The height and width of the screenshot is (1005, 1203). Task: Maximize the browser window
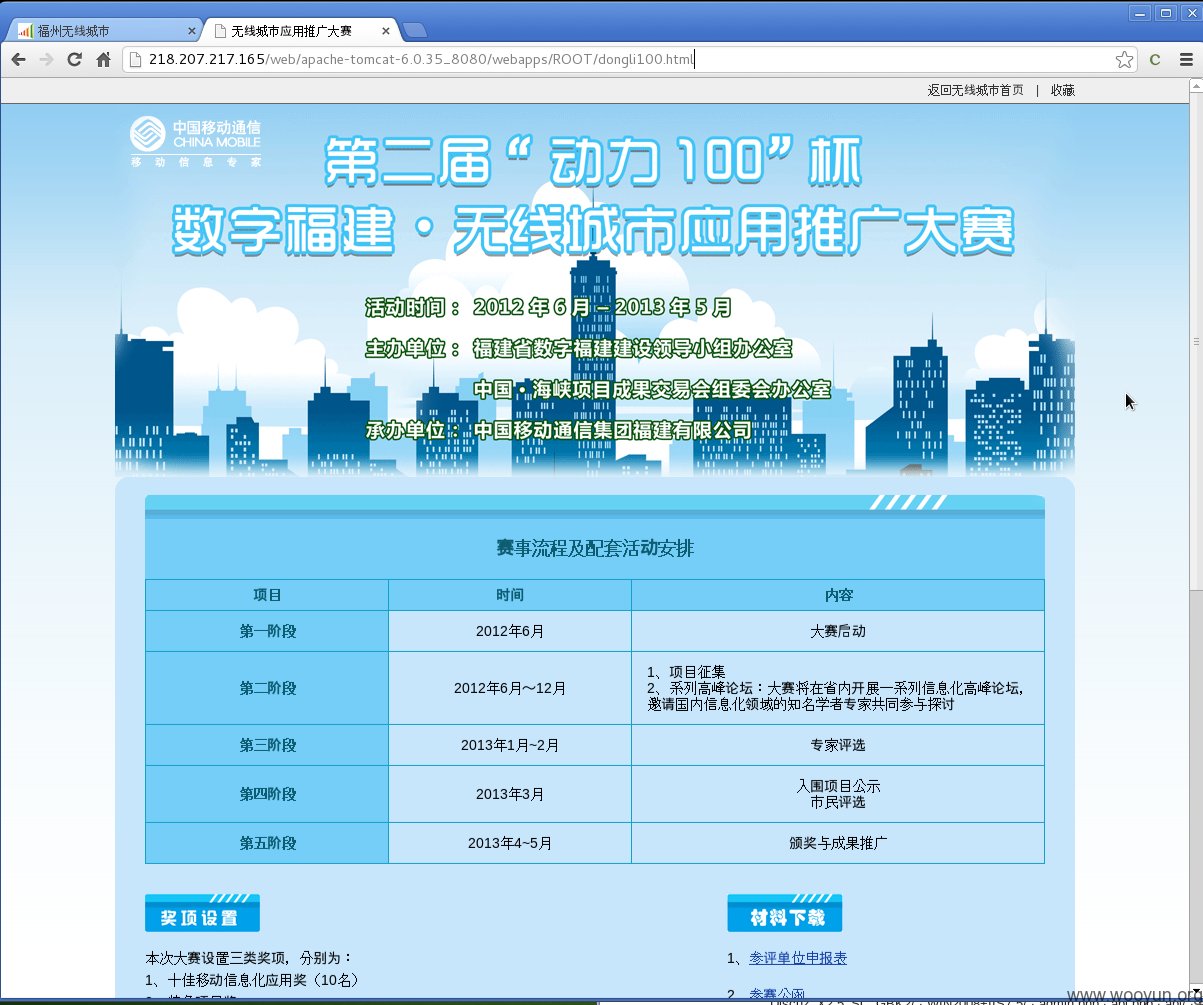tap(1166, 13)
